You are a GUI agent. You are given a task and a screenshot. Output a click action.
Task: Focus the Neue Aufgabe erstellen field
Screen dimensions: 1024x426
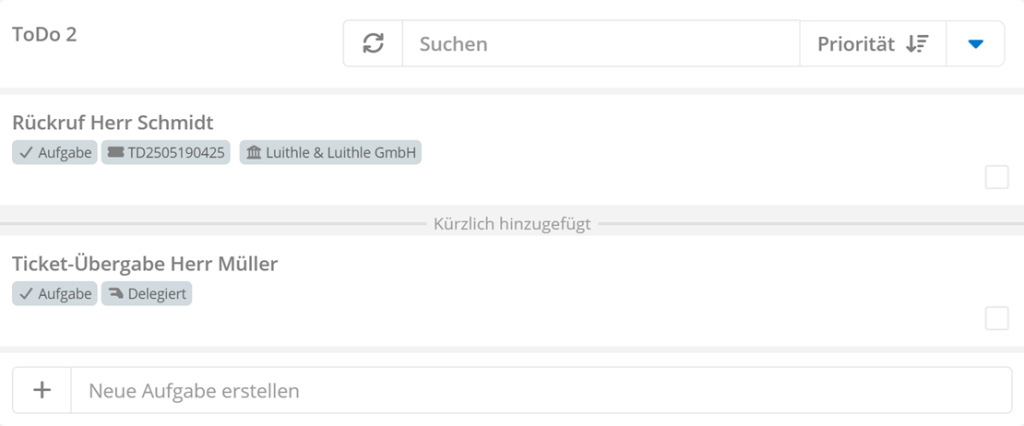tap(540, 390)
